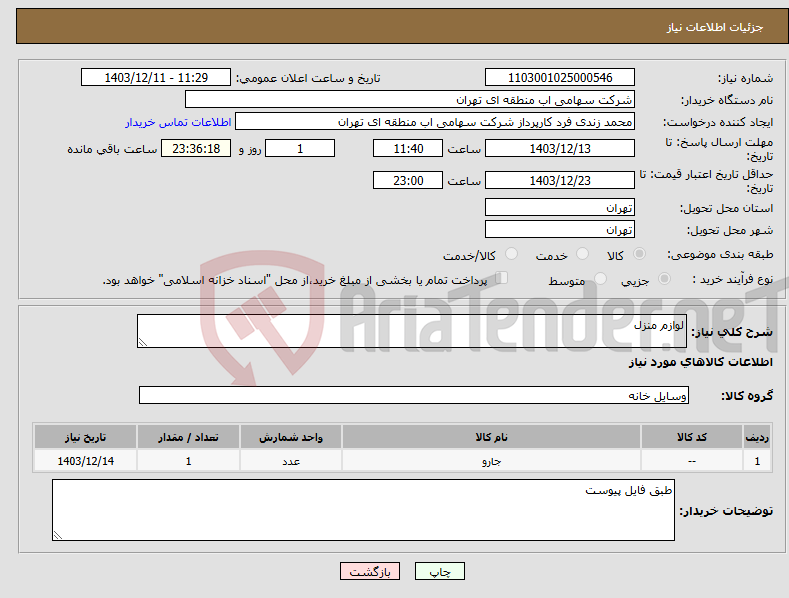
Task: Open the اطلاعات تماس خریدار link
Action: [178, 122]
